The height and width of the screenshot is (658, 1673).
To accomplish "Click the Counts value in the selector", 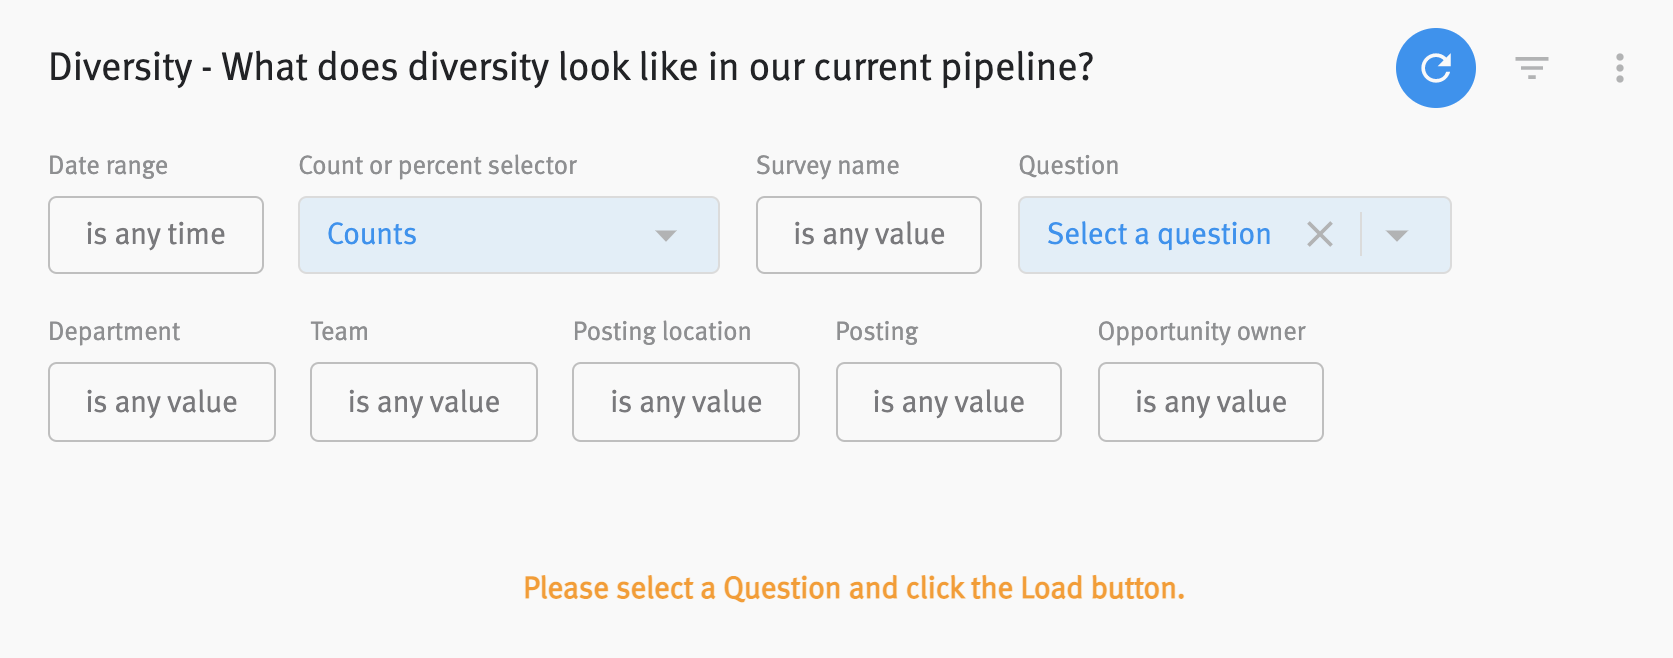I will coord(372,235).
